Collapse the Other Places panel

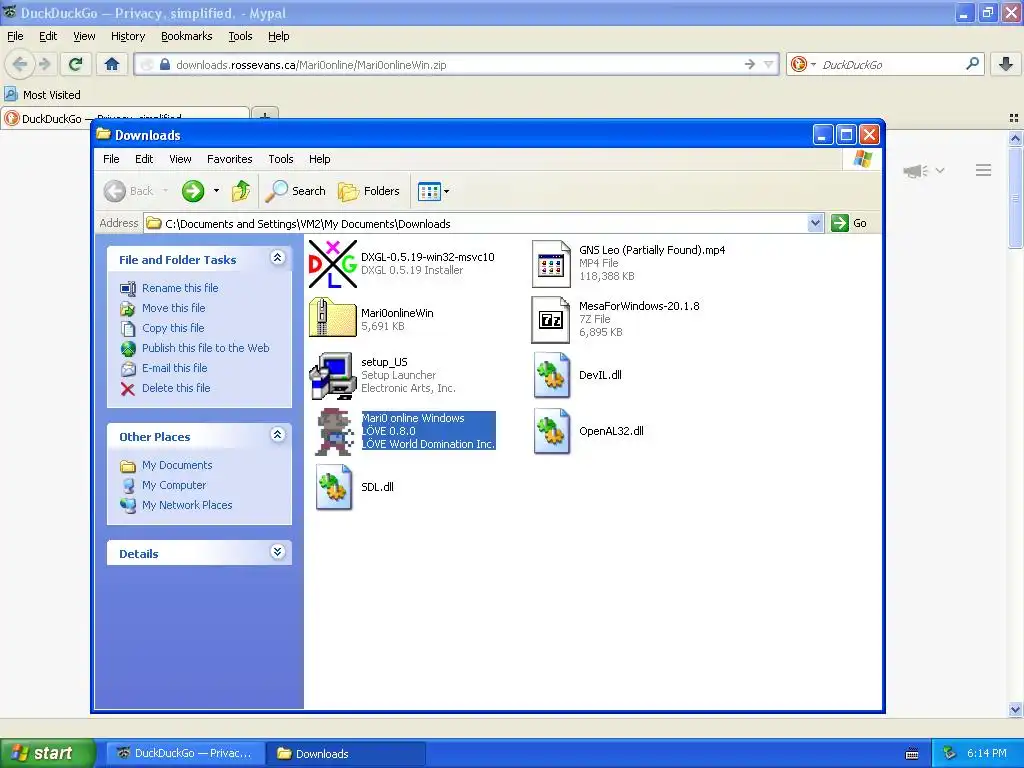[278, 434]
